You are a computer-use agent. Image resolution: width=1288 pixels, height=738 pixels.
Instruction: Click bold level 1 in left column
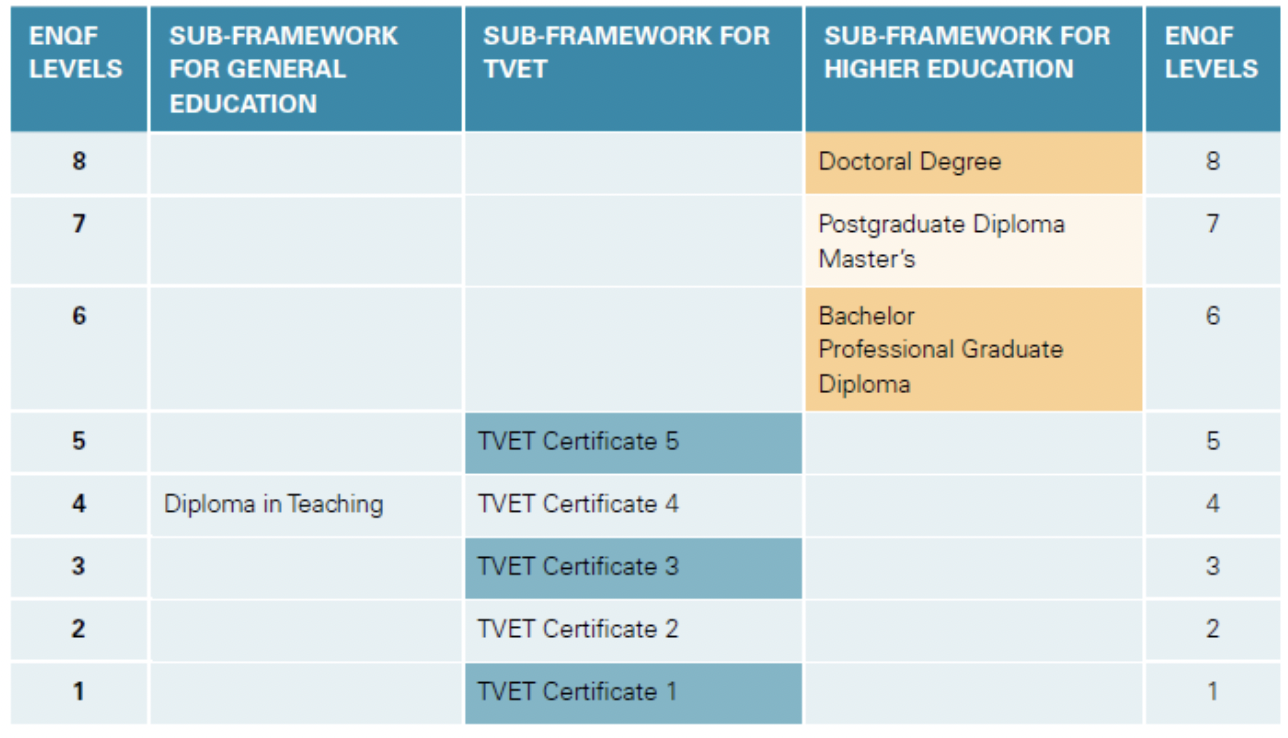tap(79, 691)
